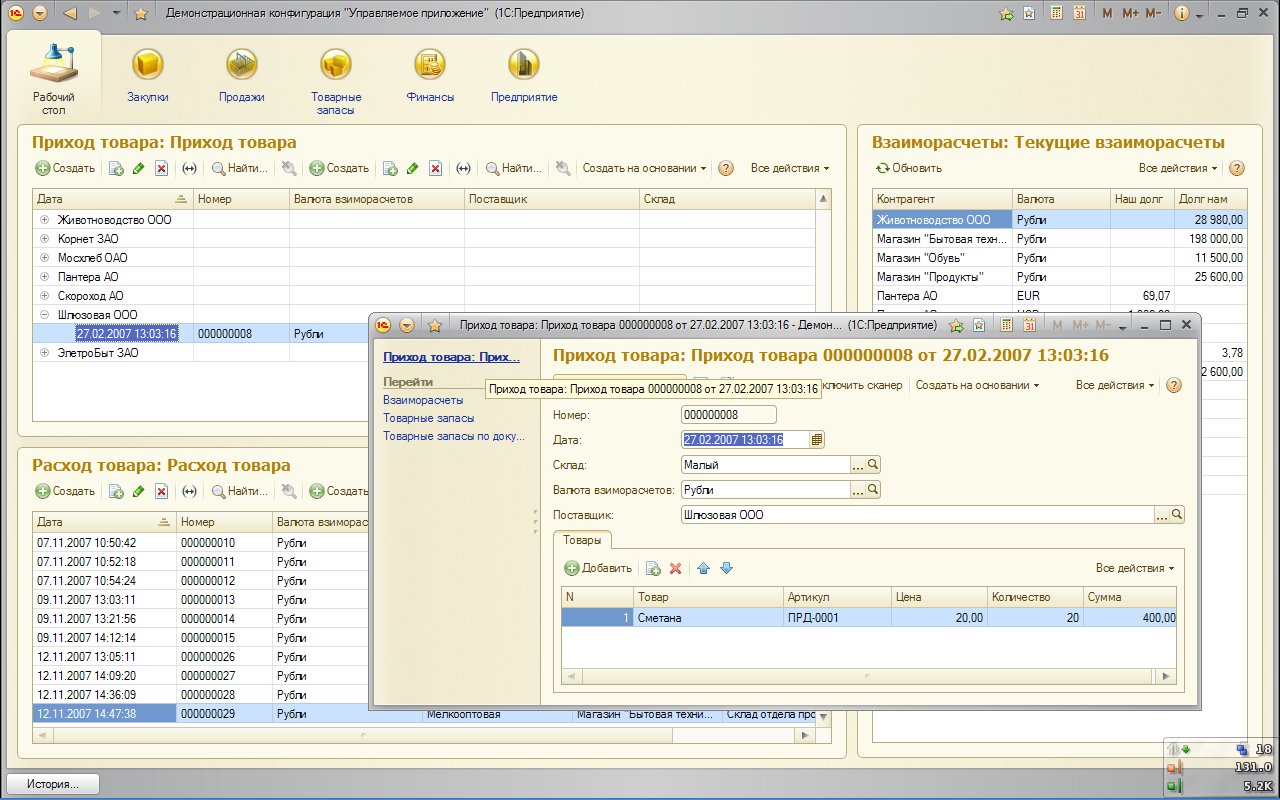
Task: Click the back arrow in main title bar
Action: (x=70, y=14)
